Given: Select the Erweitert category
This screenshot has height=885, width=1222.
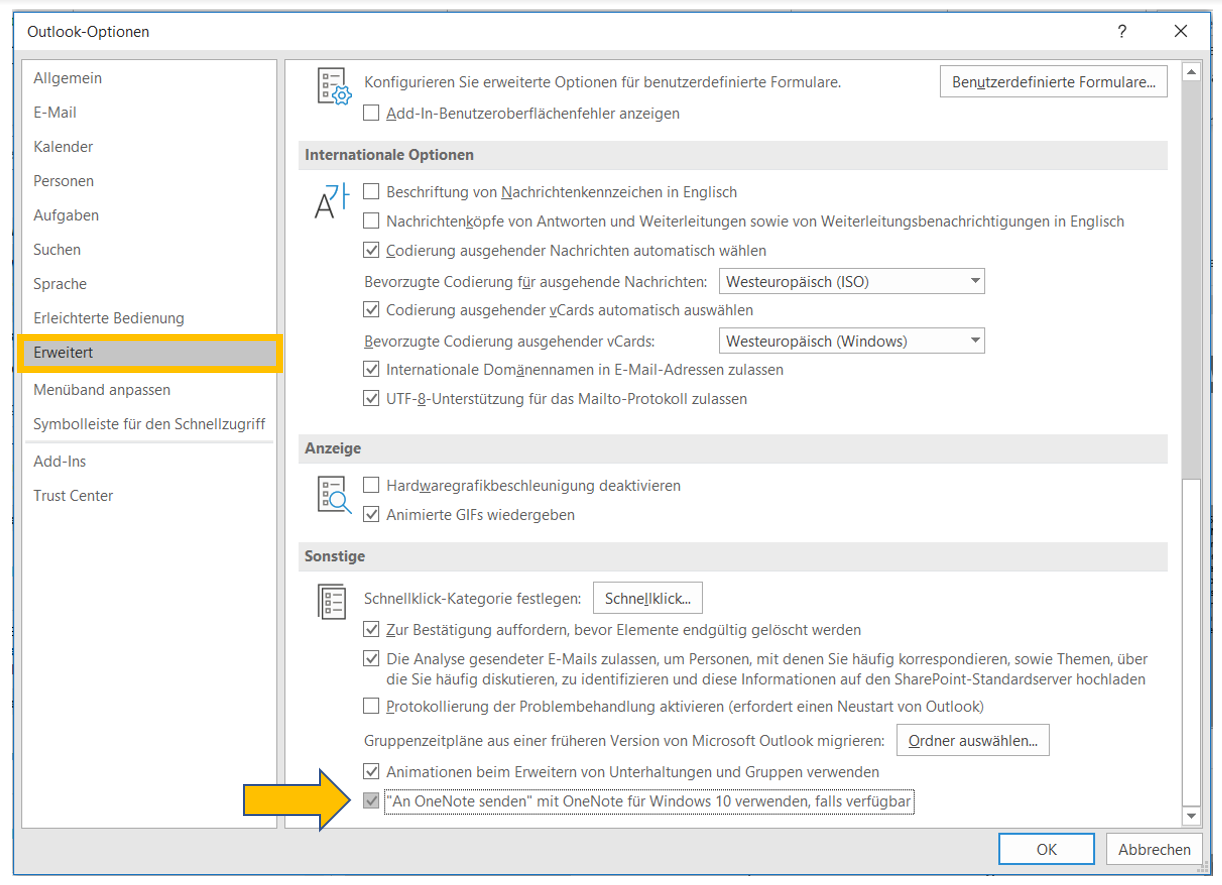Looking at the screenshot, I should (x=150, y=353).
